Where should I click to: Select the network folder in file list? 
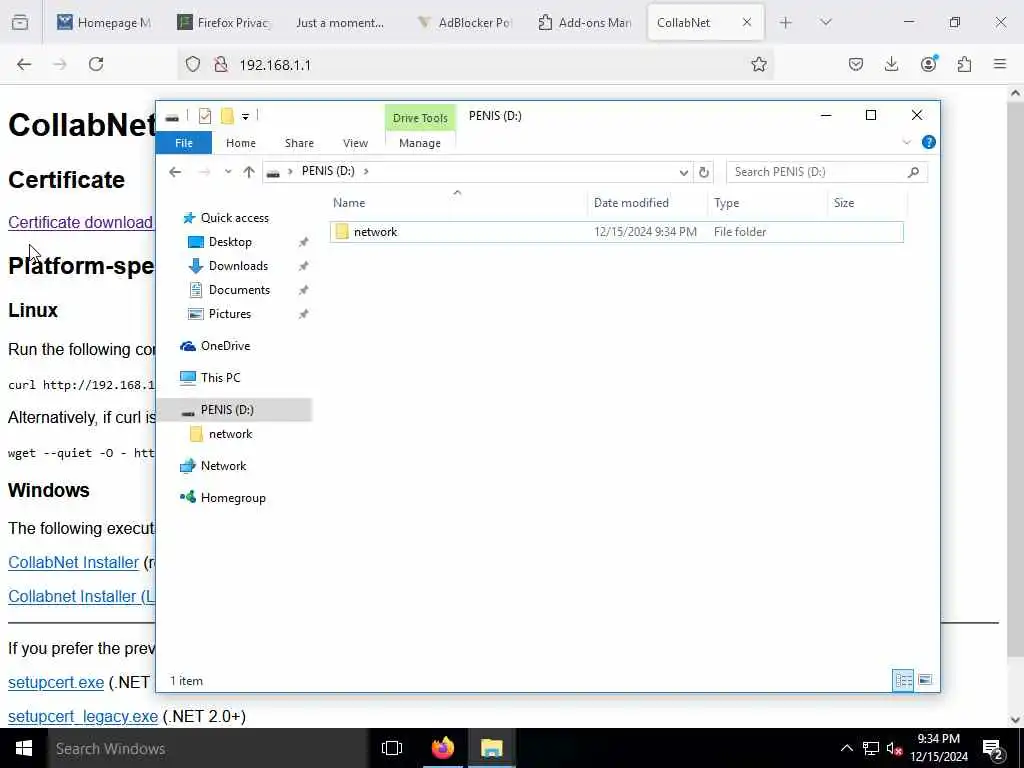tap(616, 232)
